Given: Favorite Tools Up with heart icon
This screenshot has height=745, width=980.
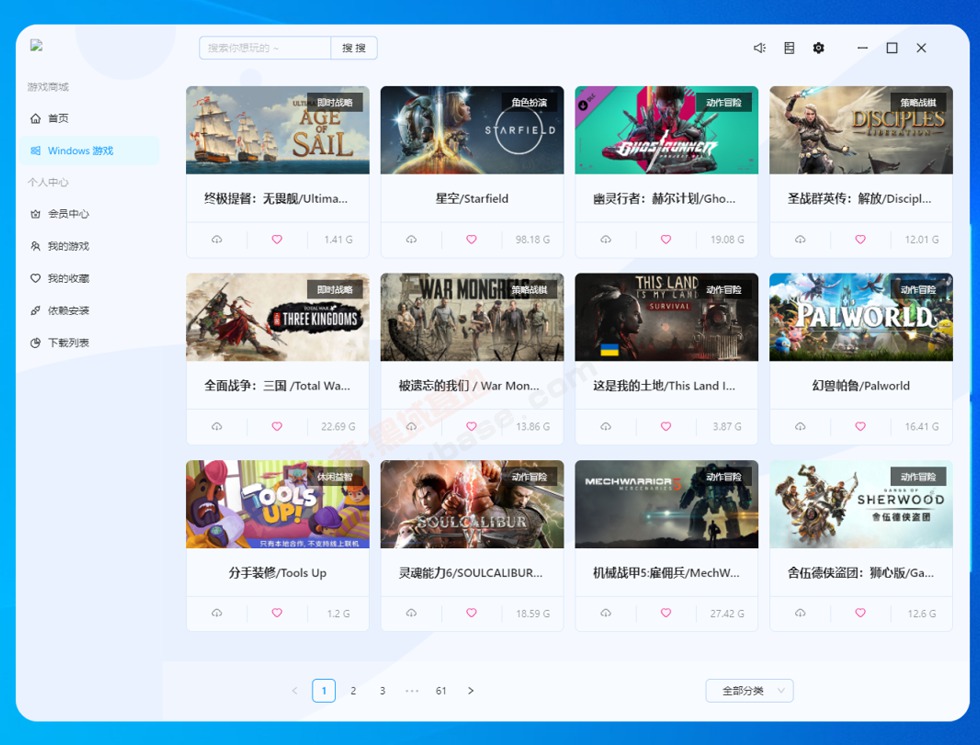Looking at the screenshot, I should coord(277,613).
